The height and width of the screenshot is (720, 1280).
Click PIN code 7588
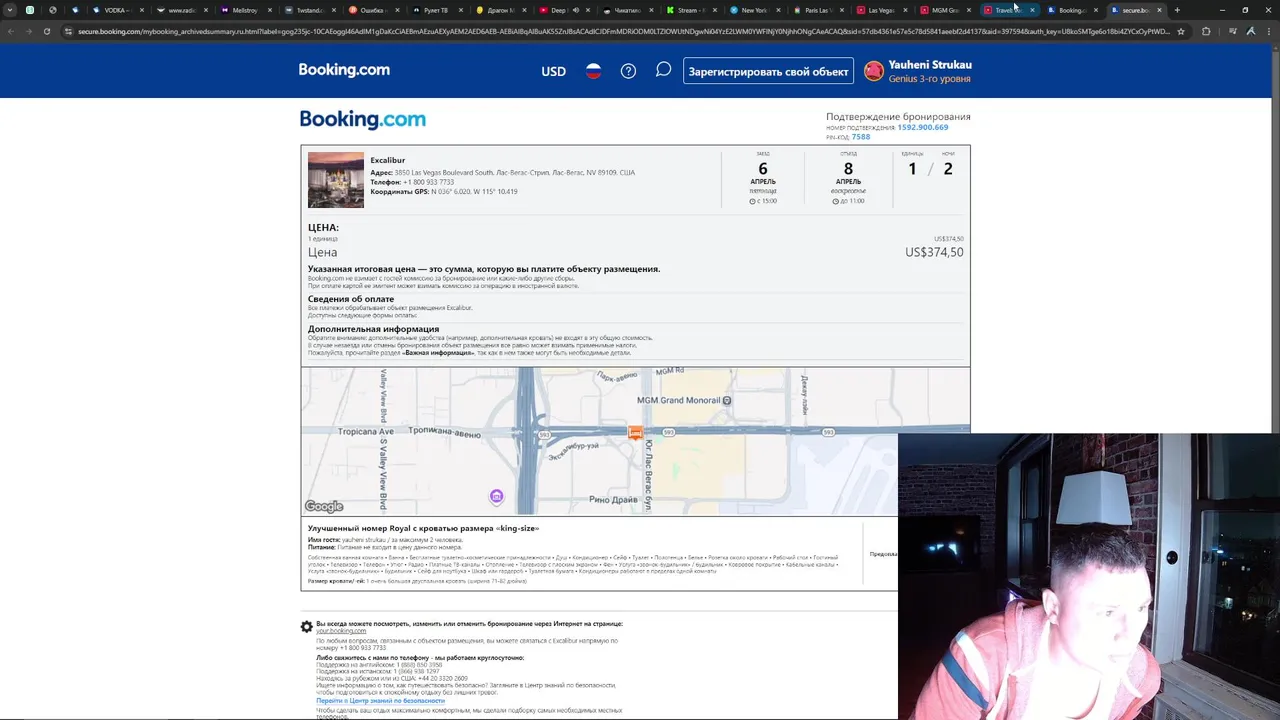pos(861,137)
